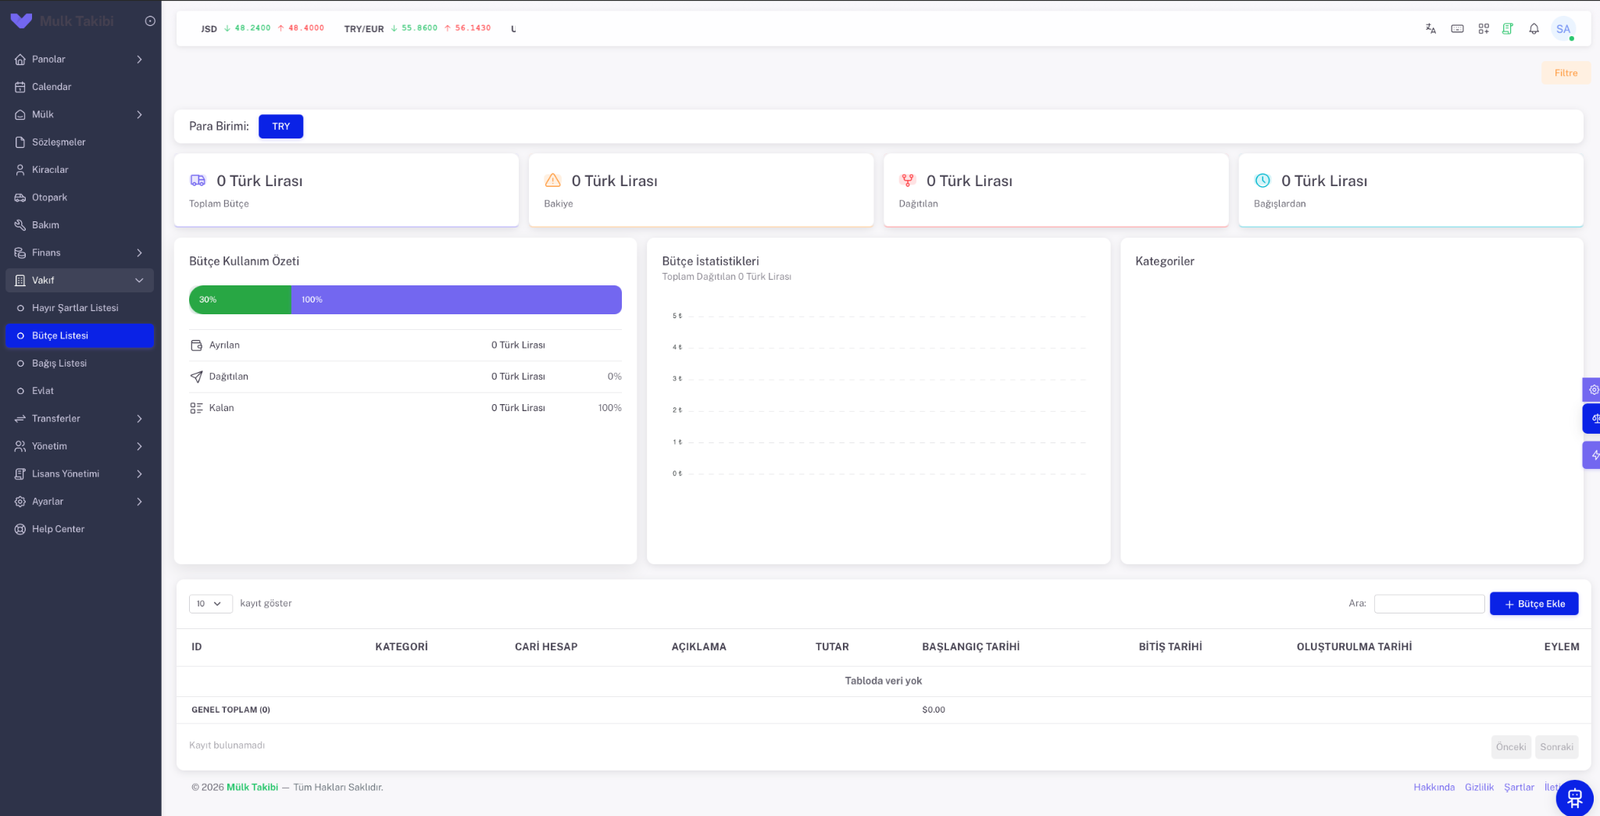
Task: Click the keyboard shortcuts icon in header
Action: coord(1457,29)
